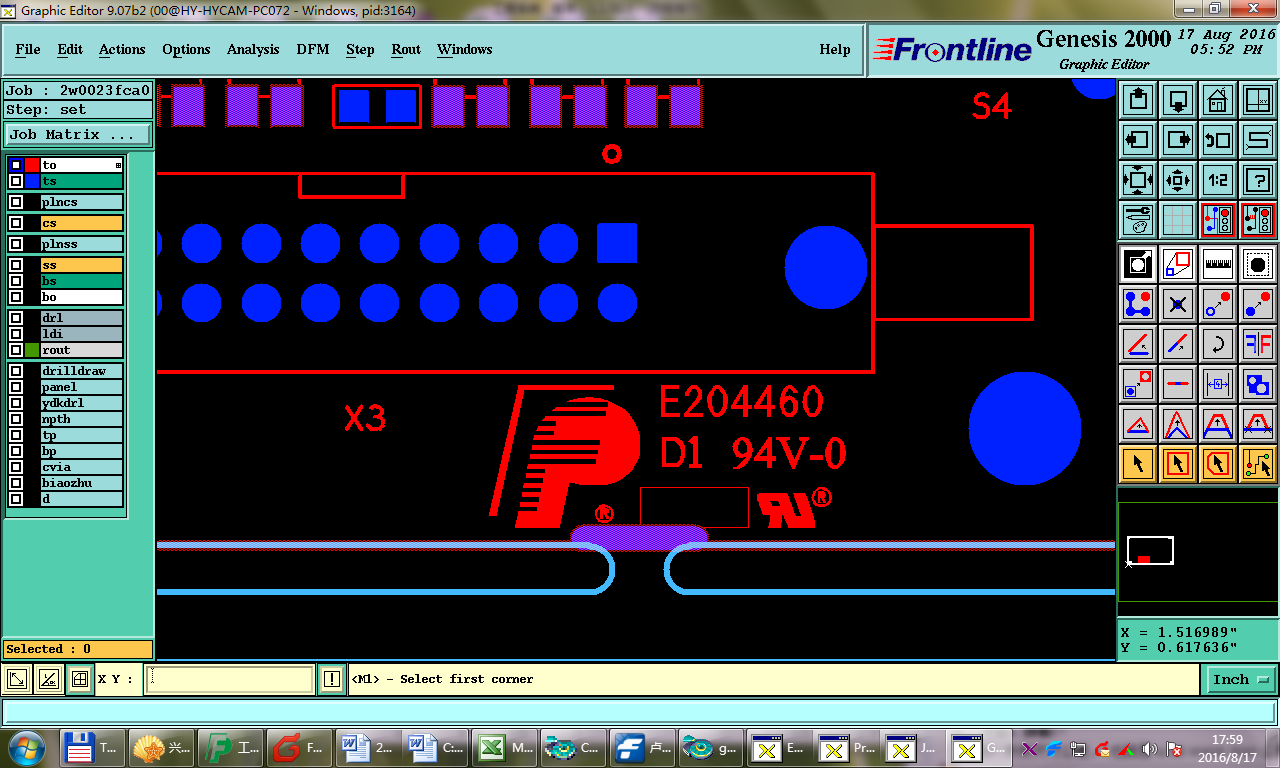Open the Analysis menu
Image resolution: width=1280 pixels, height=768 pixels.
[x=253, y=49]
